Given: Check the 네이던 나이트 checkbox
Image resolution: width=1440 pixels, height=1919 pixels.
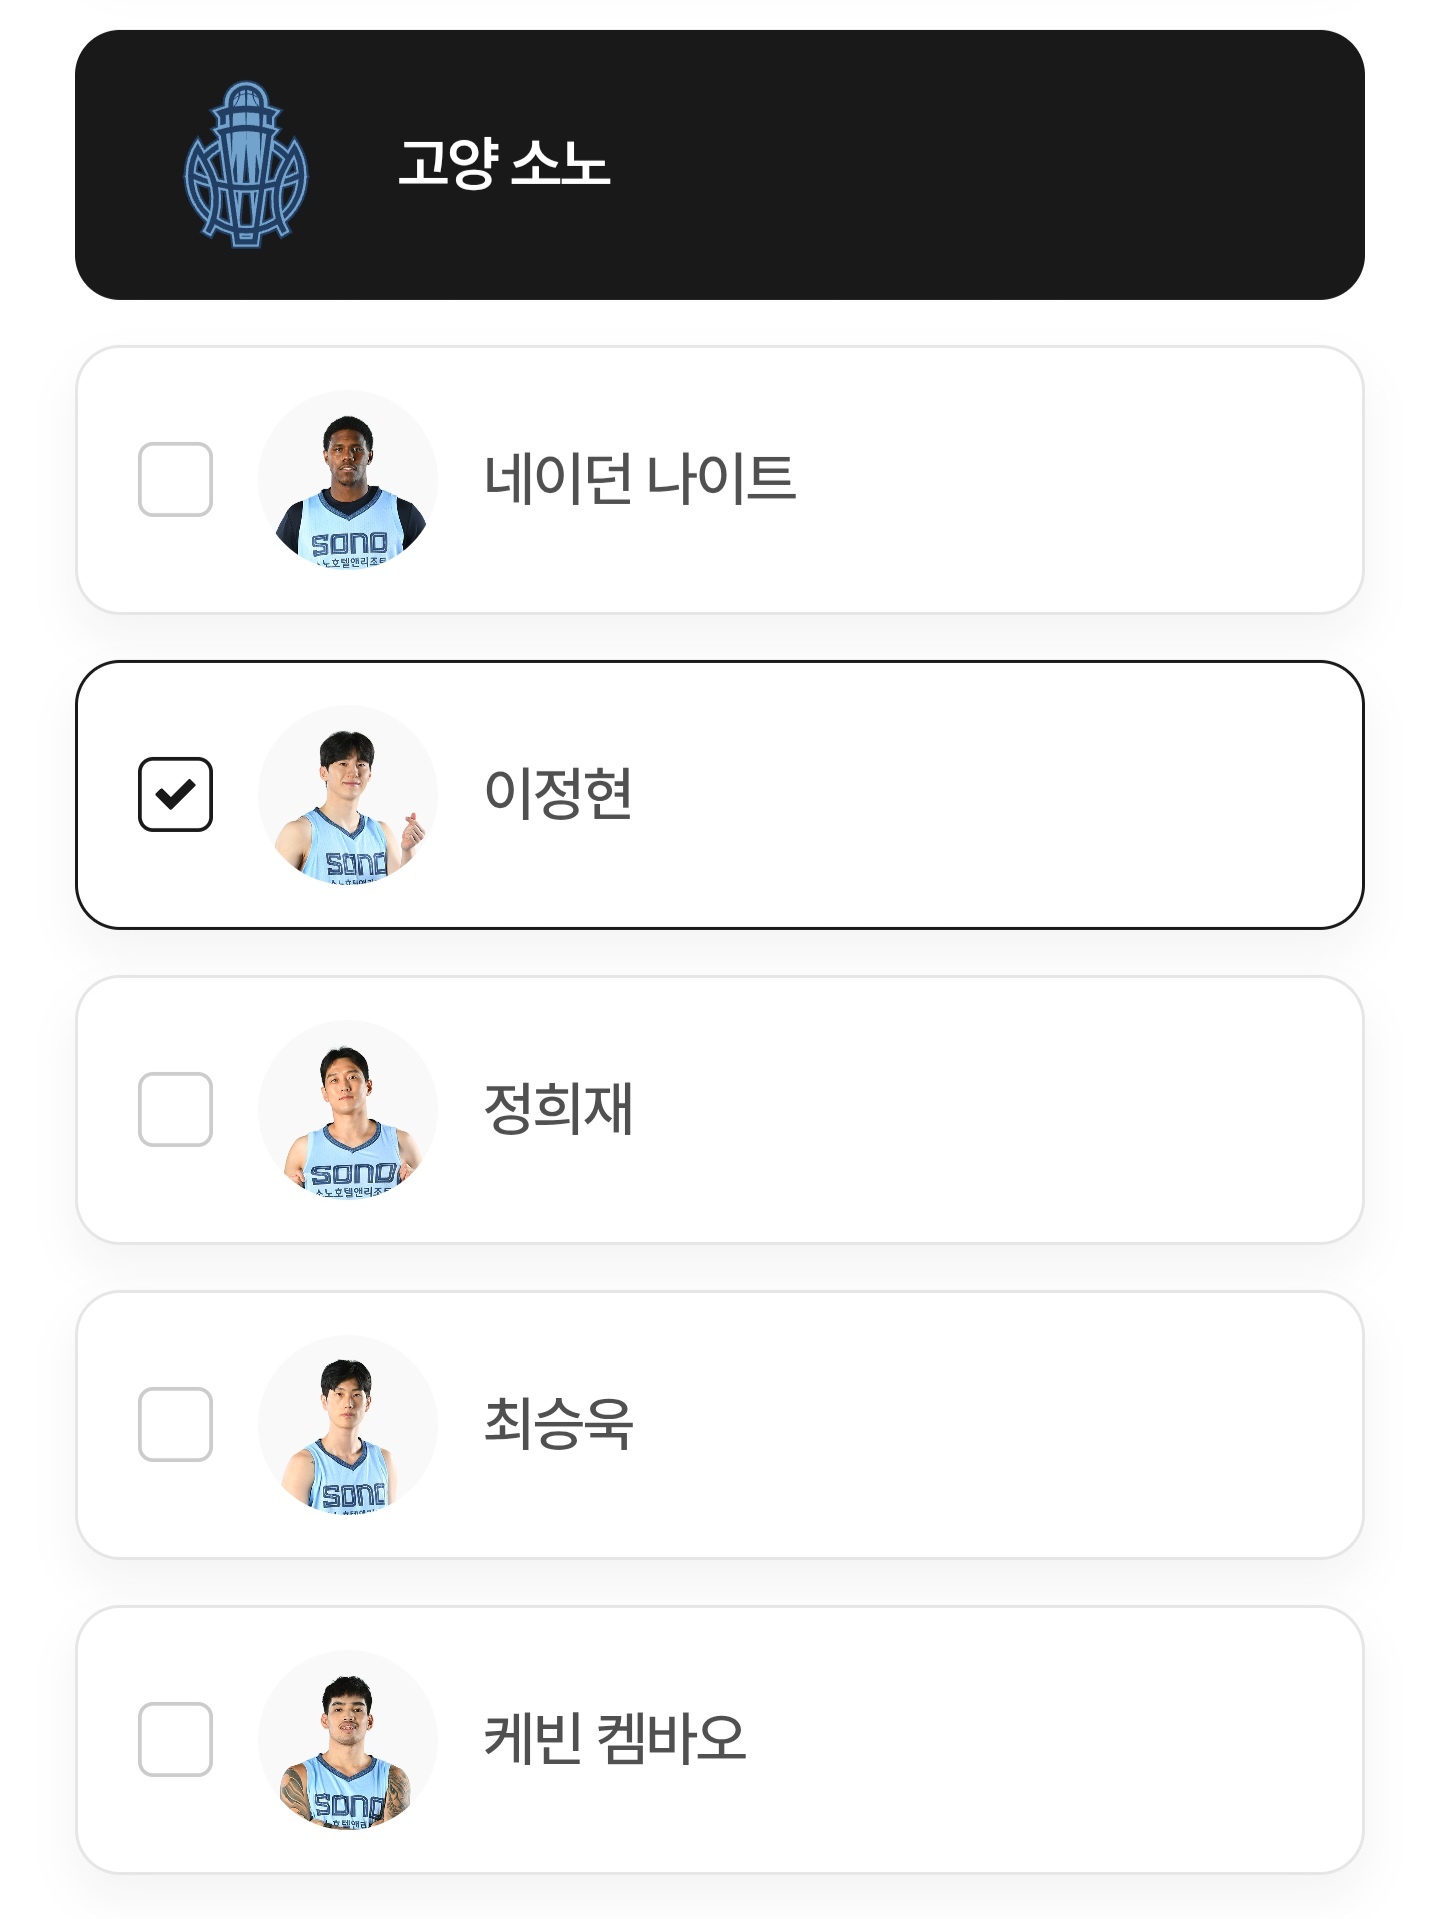Looking at the screenshot, I should (175, 479).
